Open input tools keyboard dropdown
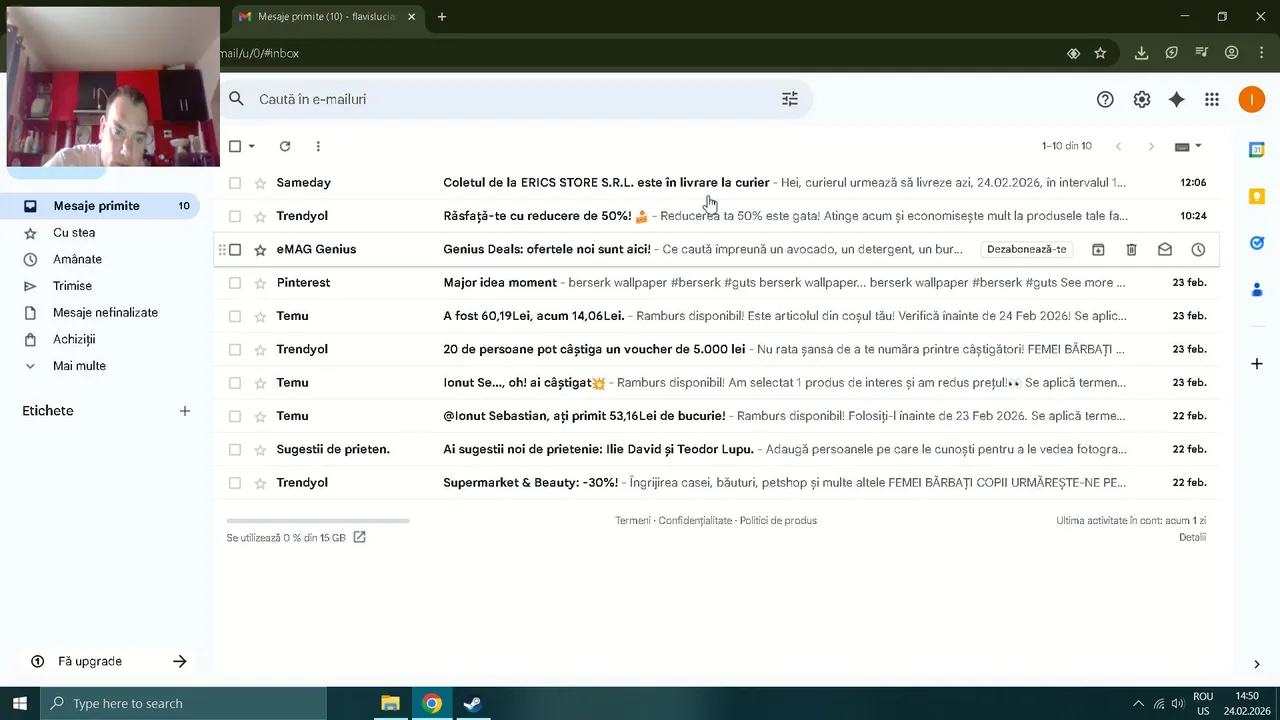The height and width of the screenshot is (720, 1280). pos(1188,146)
